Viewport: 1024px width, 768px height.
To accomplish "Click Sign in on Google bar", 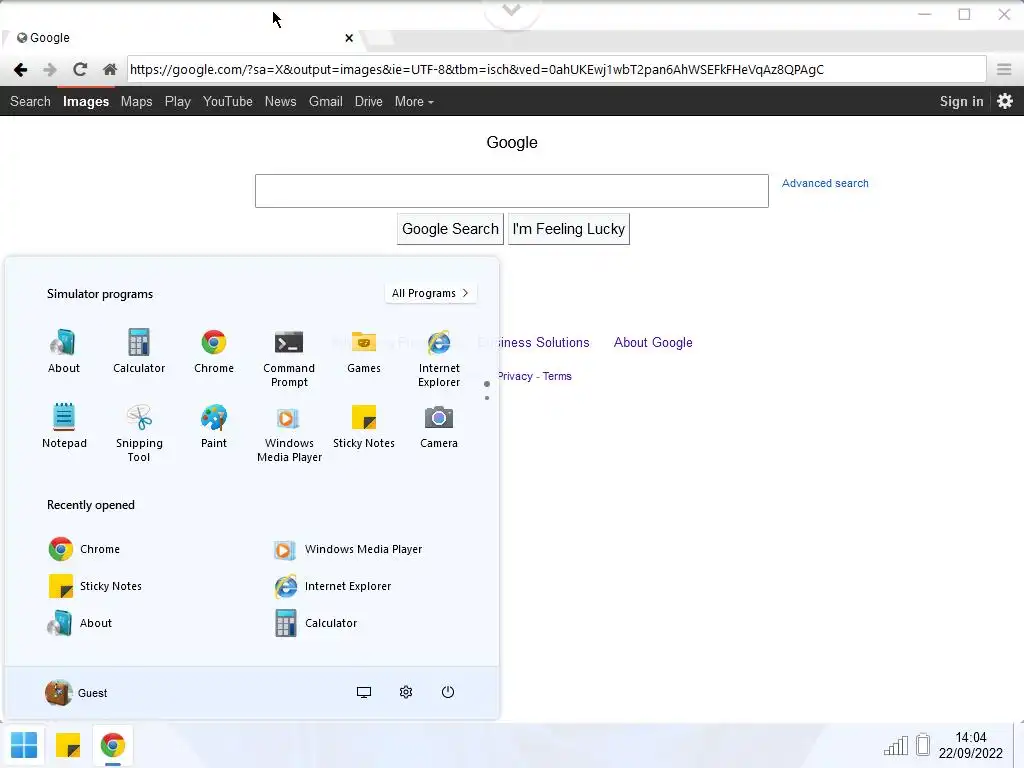I will click(961, 101).
